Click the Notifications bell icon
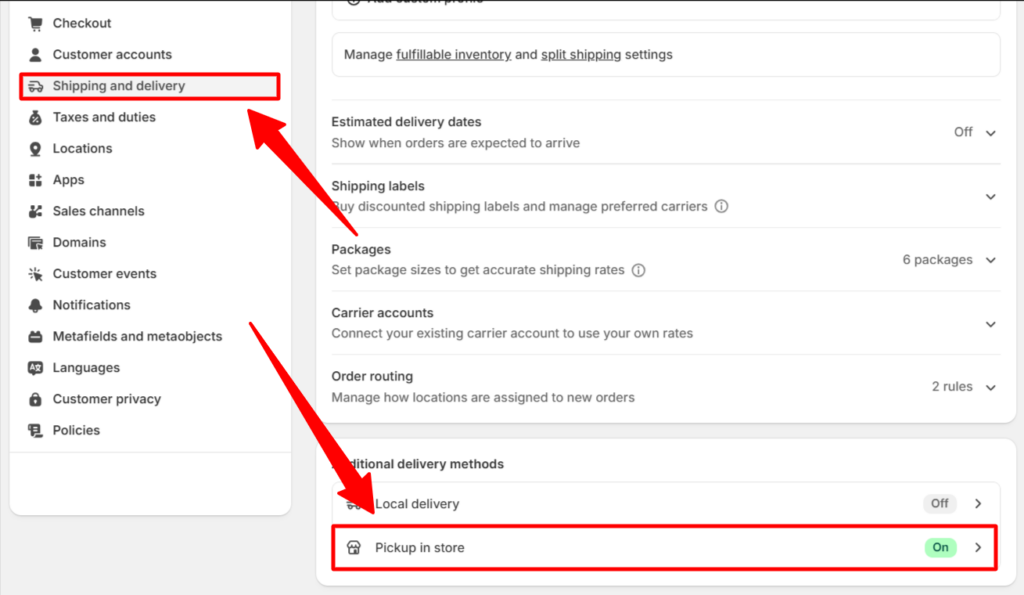Viewport: 1024px width, 595px height. pyautogui.click(x=35, y=305)
